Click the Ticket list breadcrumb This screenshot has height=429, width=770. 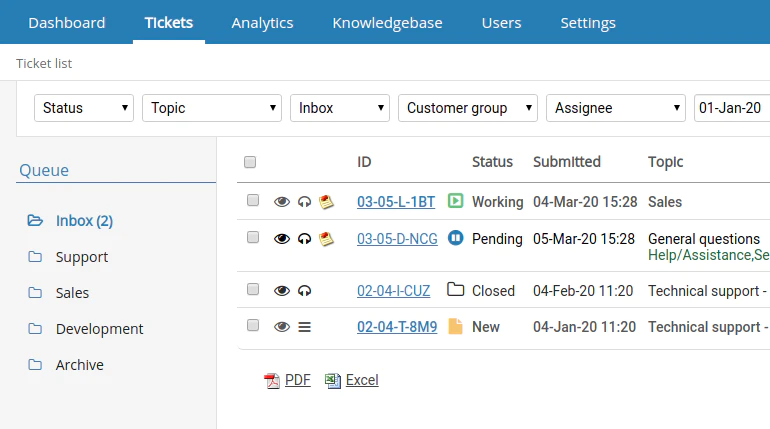click(44, 63)
